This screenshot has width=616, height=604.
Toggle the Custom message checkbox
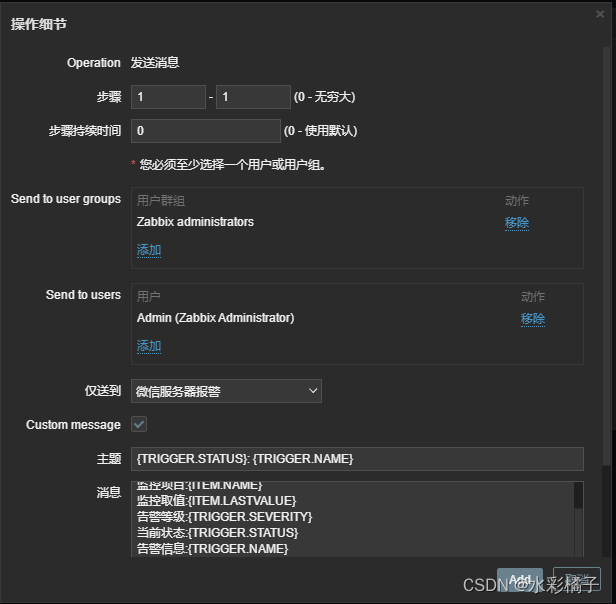click(139, 424)
